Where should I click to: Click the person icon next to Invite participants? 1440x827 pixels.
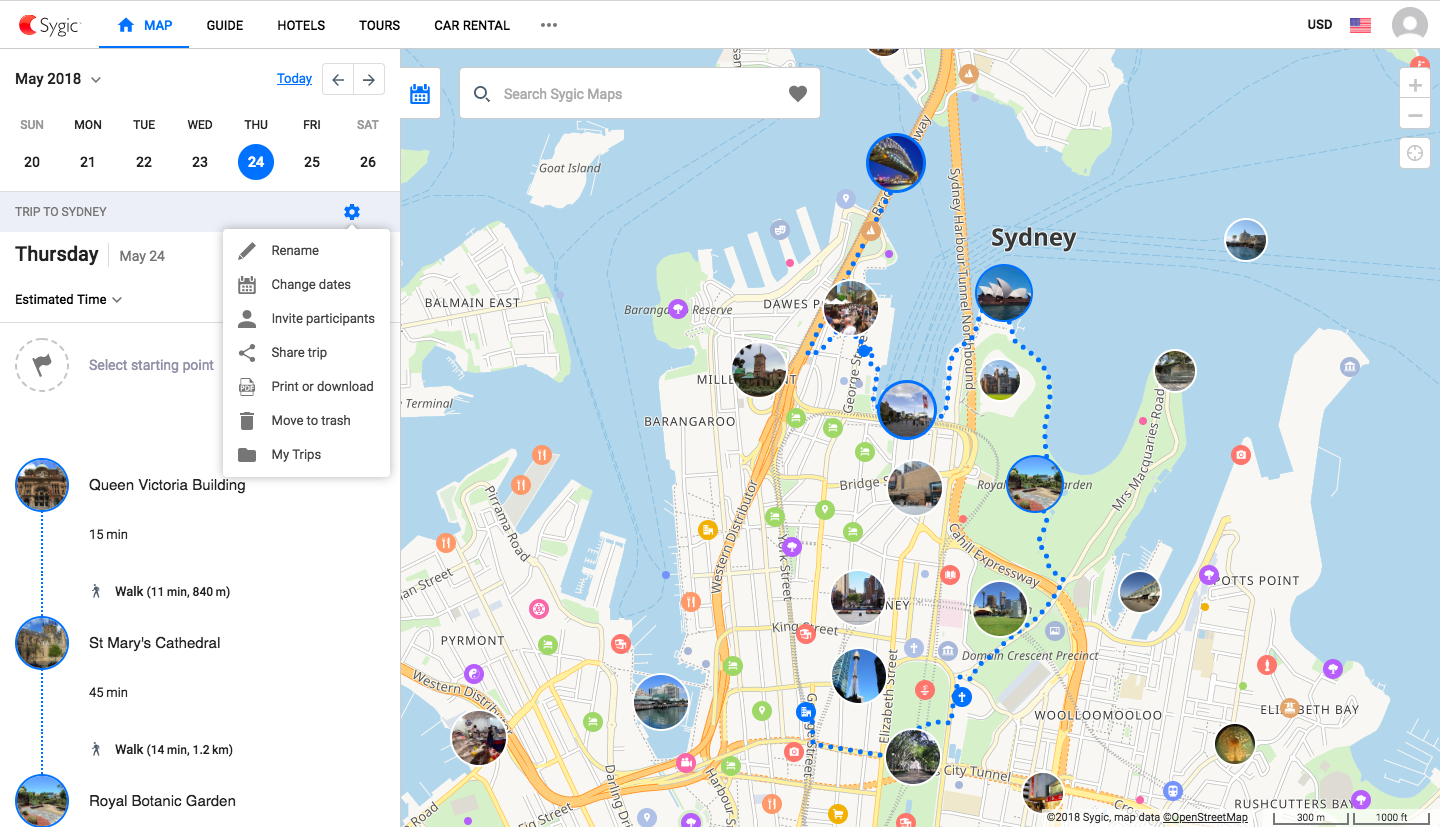point(247,319)
